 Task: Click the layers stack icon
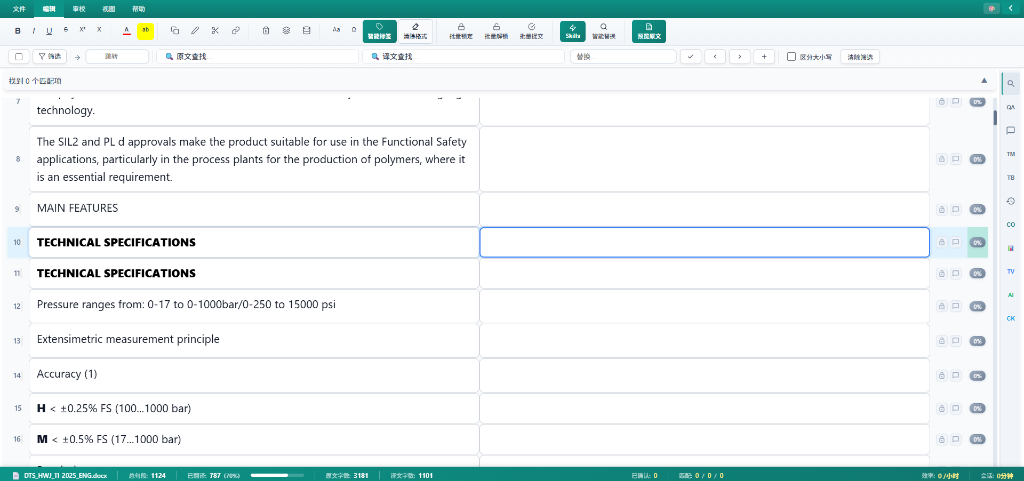click(287, 30)
